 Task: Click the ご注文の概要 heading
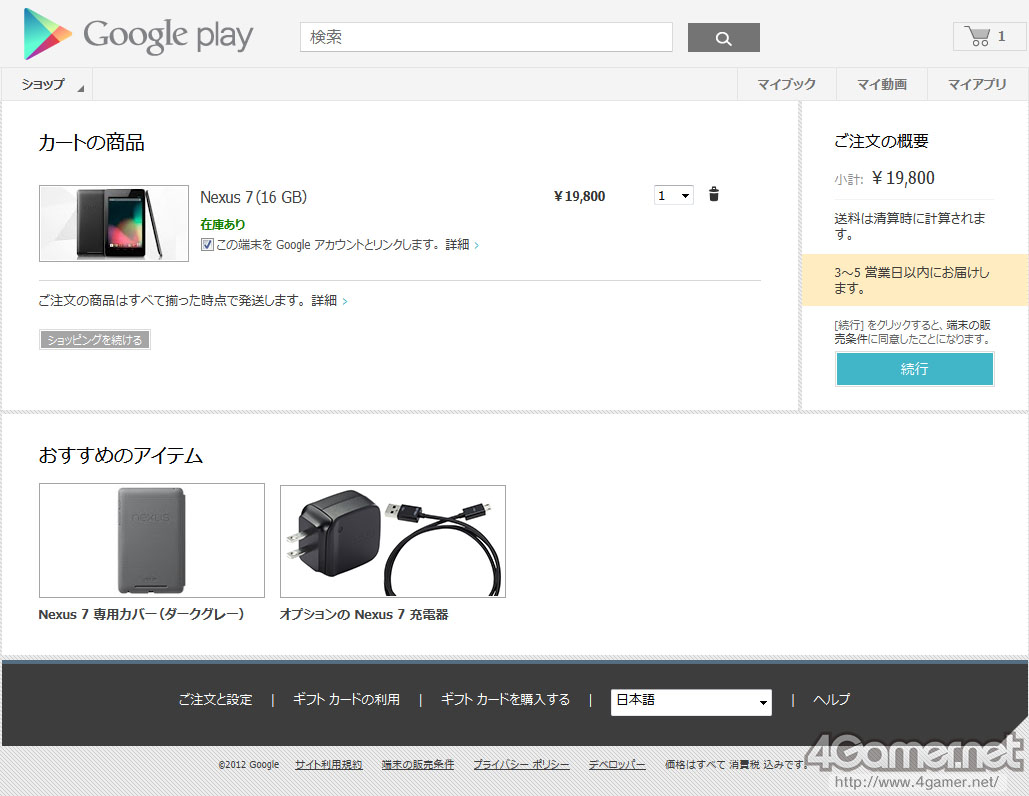click(x=881, y=141)
